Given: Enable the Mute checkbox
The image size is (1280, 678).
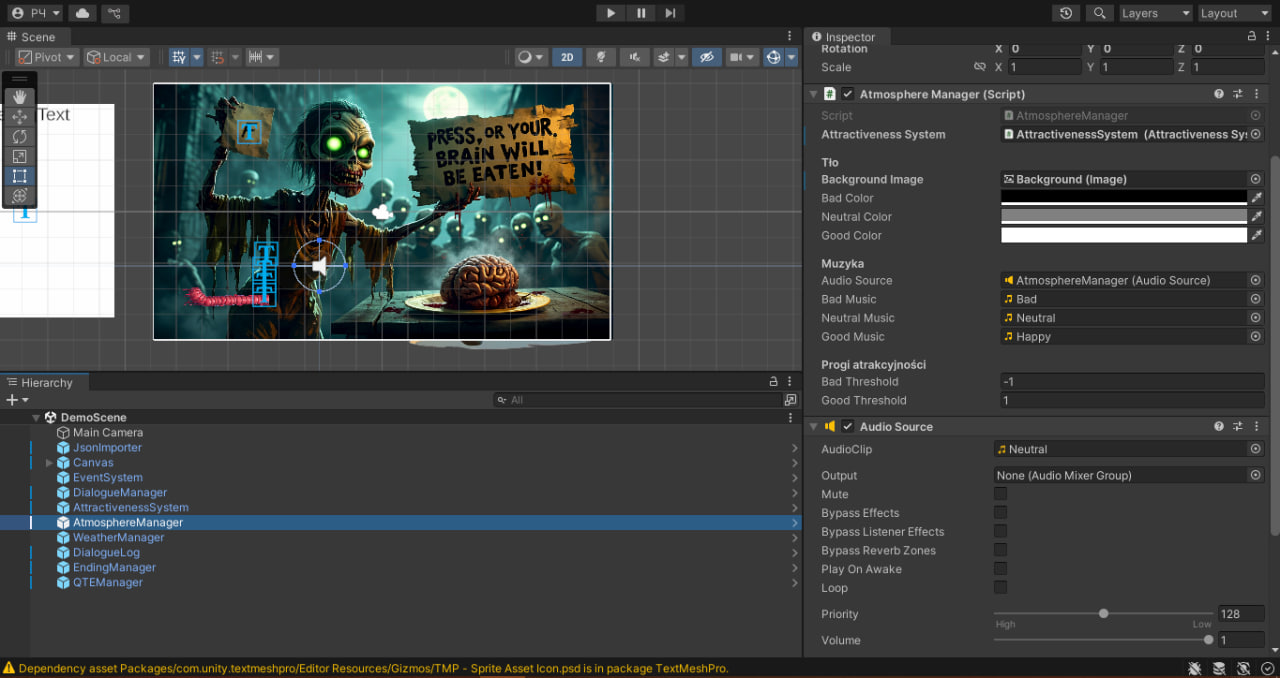Looking at the screenshot, I should click(x=1000, y=494).
